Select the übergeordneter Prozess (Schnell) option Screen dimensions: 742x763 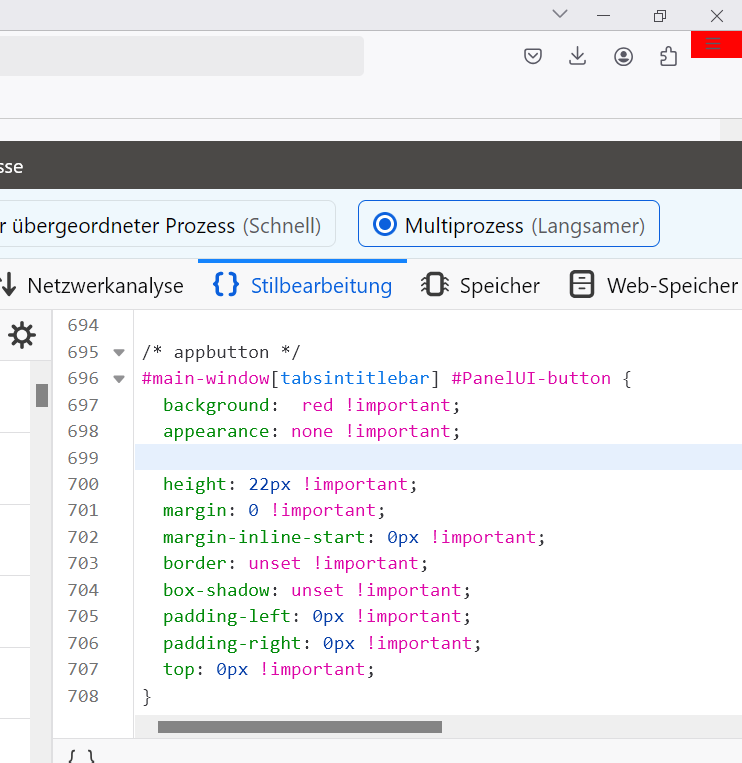pos(160,225)
